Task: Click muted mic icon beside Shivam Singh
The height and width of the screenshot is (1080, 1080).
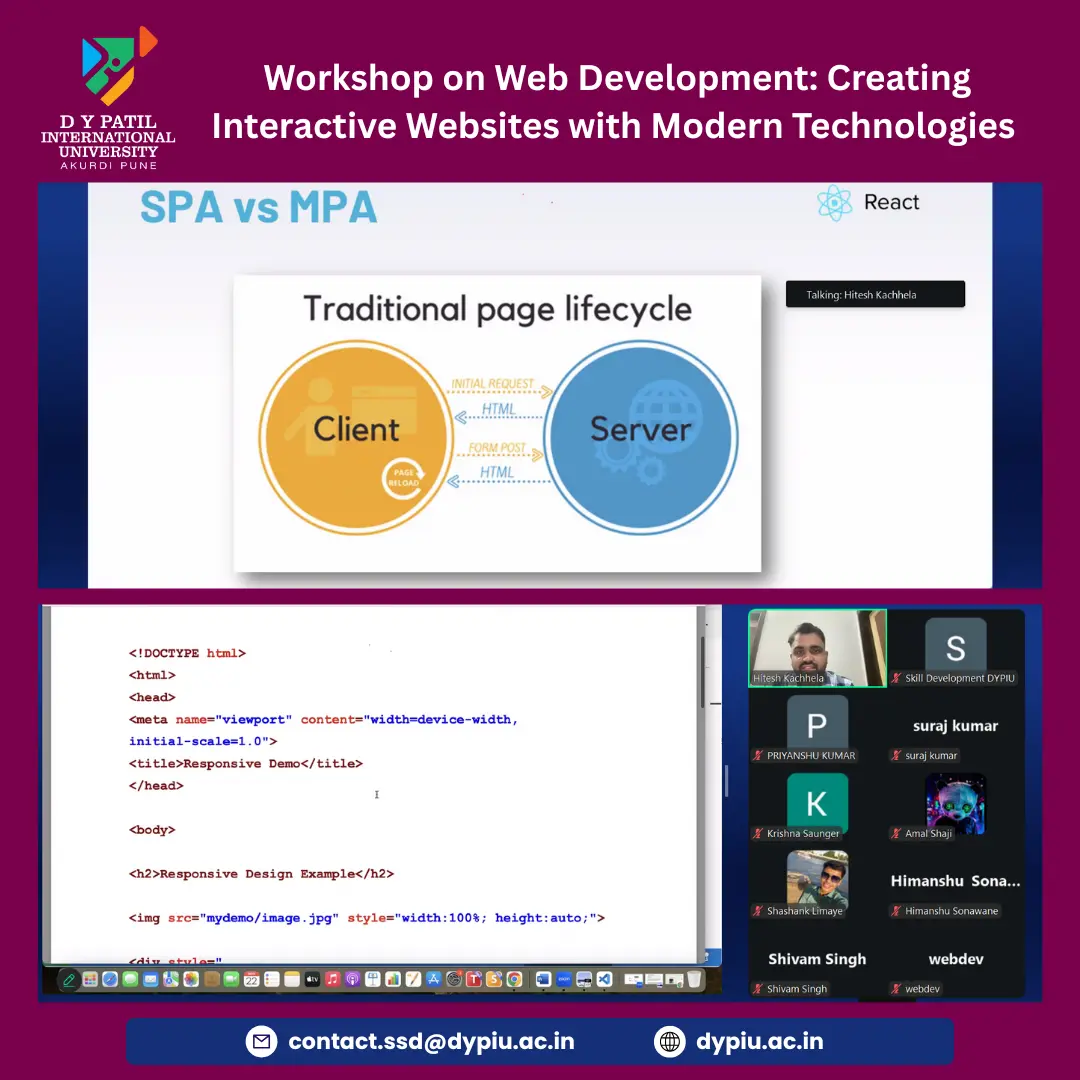Action: (x=759, y=989)
